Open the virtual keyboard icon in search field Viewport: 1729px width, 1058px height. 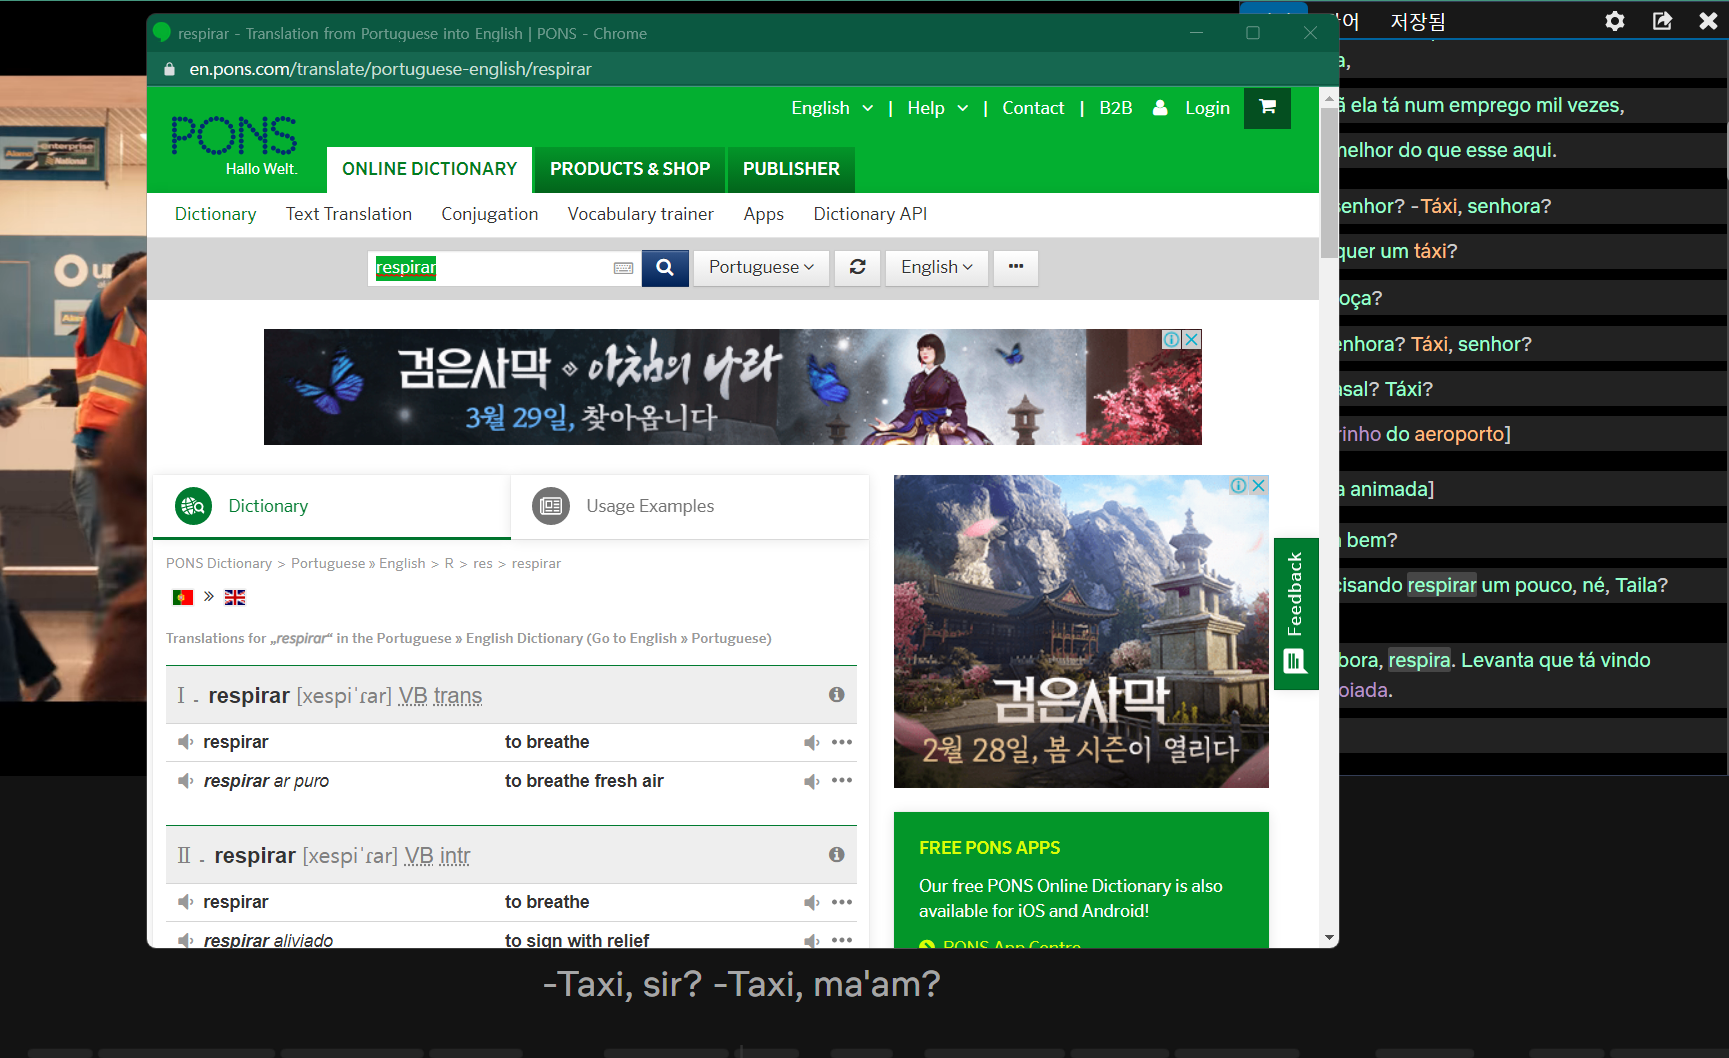(623, 268)
